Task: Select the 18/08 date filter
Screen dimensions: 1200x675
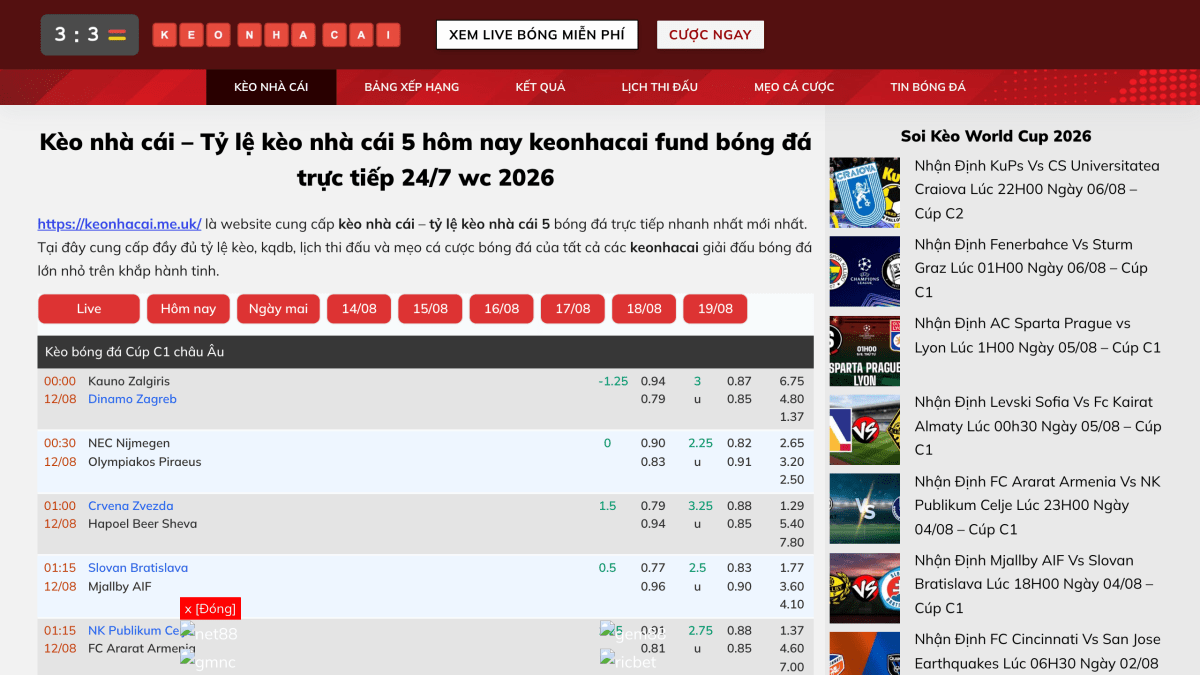Action: [x=644, y=309]
